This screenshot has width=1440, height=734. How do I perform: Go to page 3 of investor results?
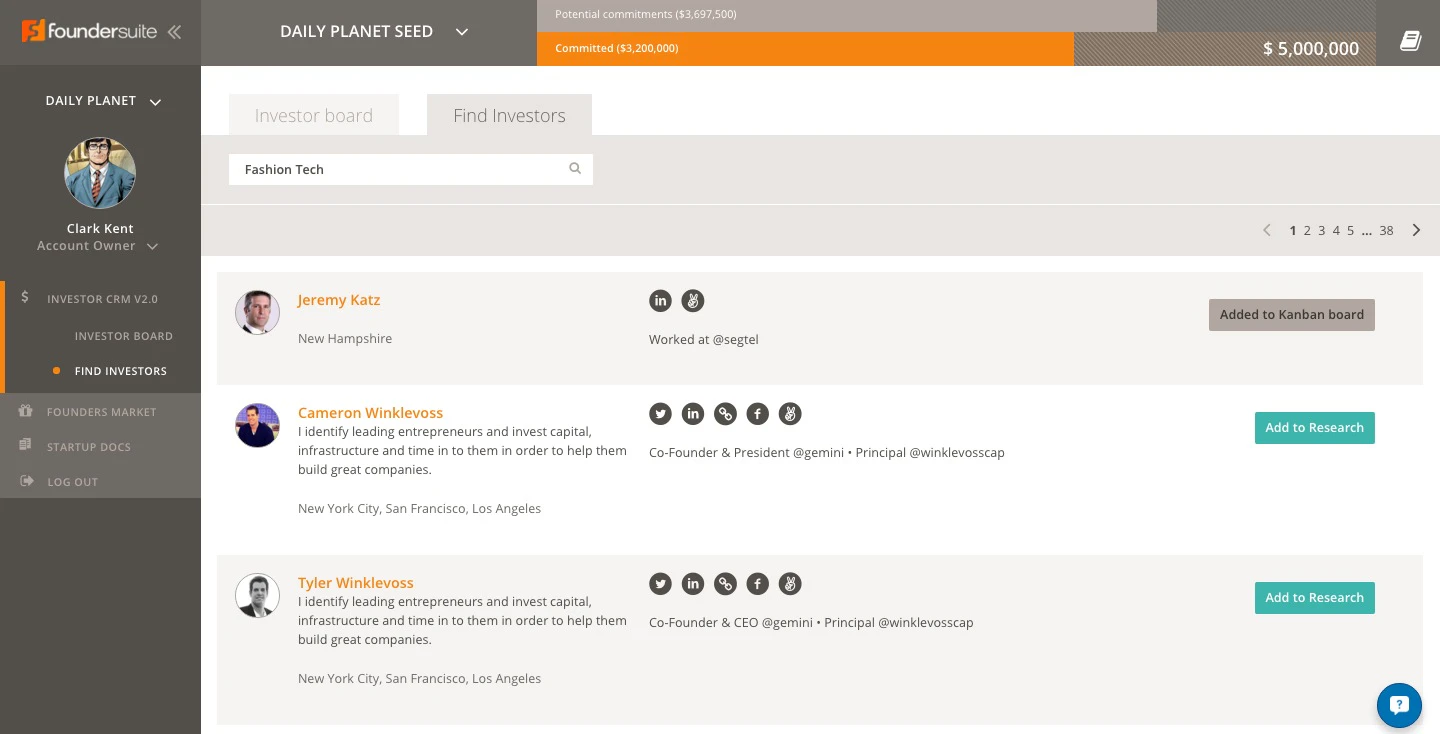pyautogui.click(x=1321, y=229)
